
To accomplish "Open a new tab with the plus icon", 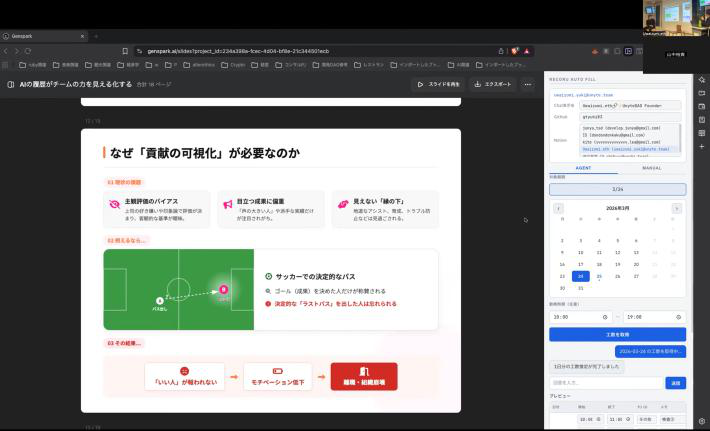I will click(96, 36).
